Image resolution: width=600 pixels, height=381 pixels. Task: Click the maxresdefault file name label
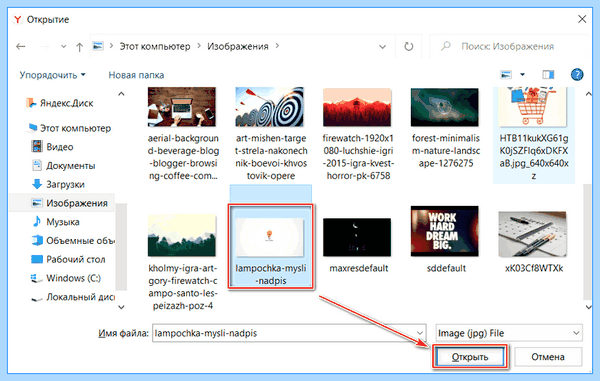(359, 269)
